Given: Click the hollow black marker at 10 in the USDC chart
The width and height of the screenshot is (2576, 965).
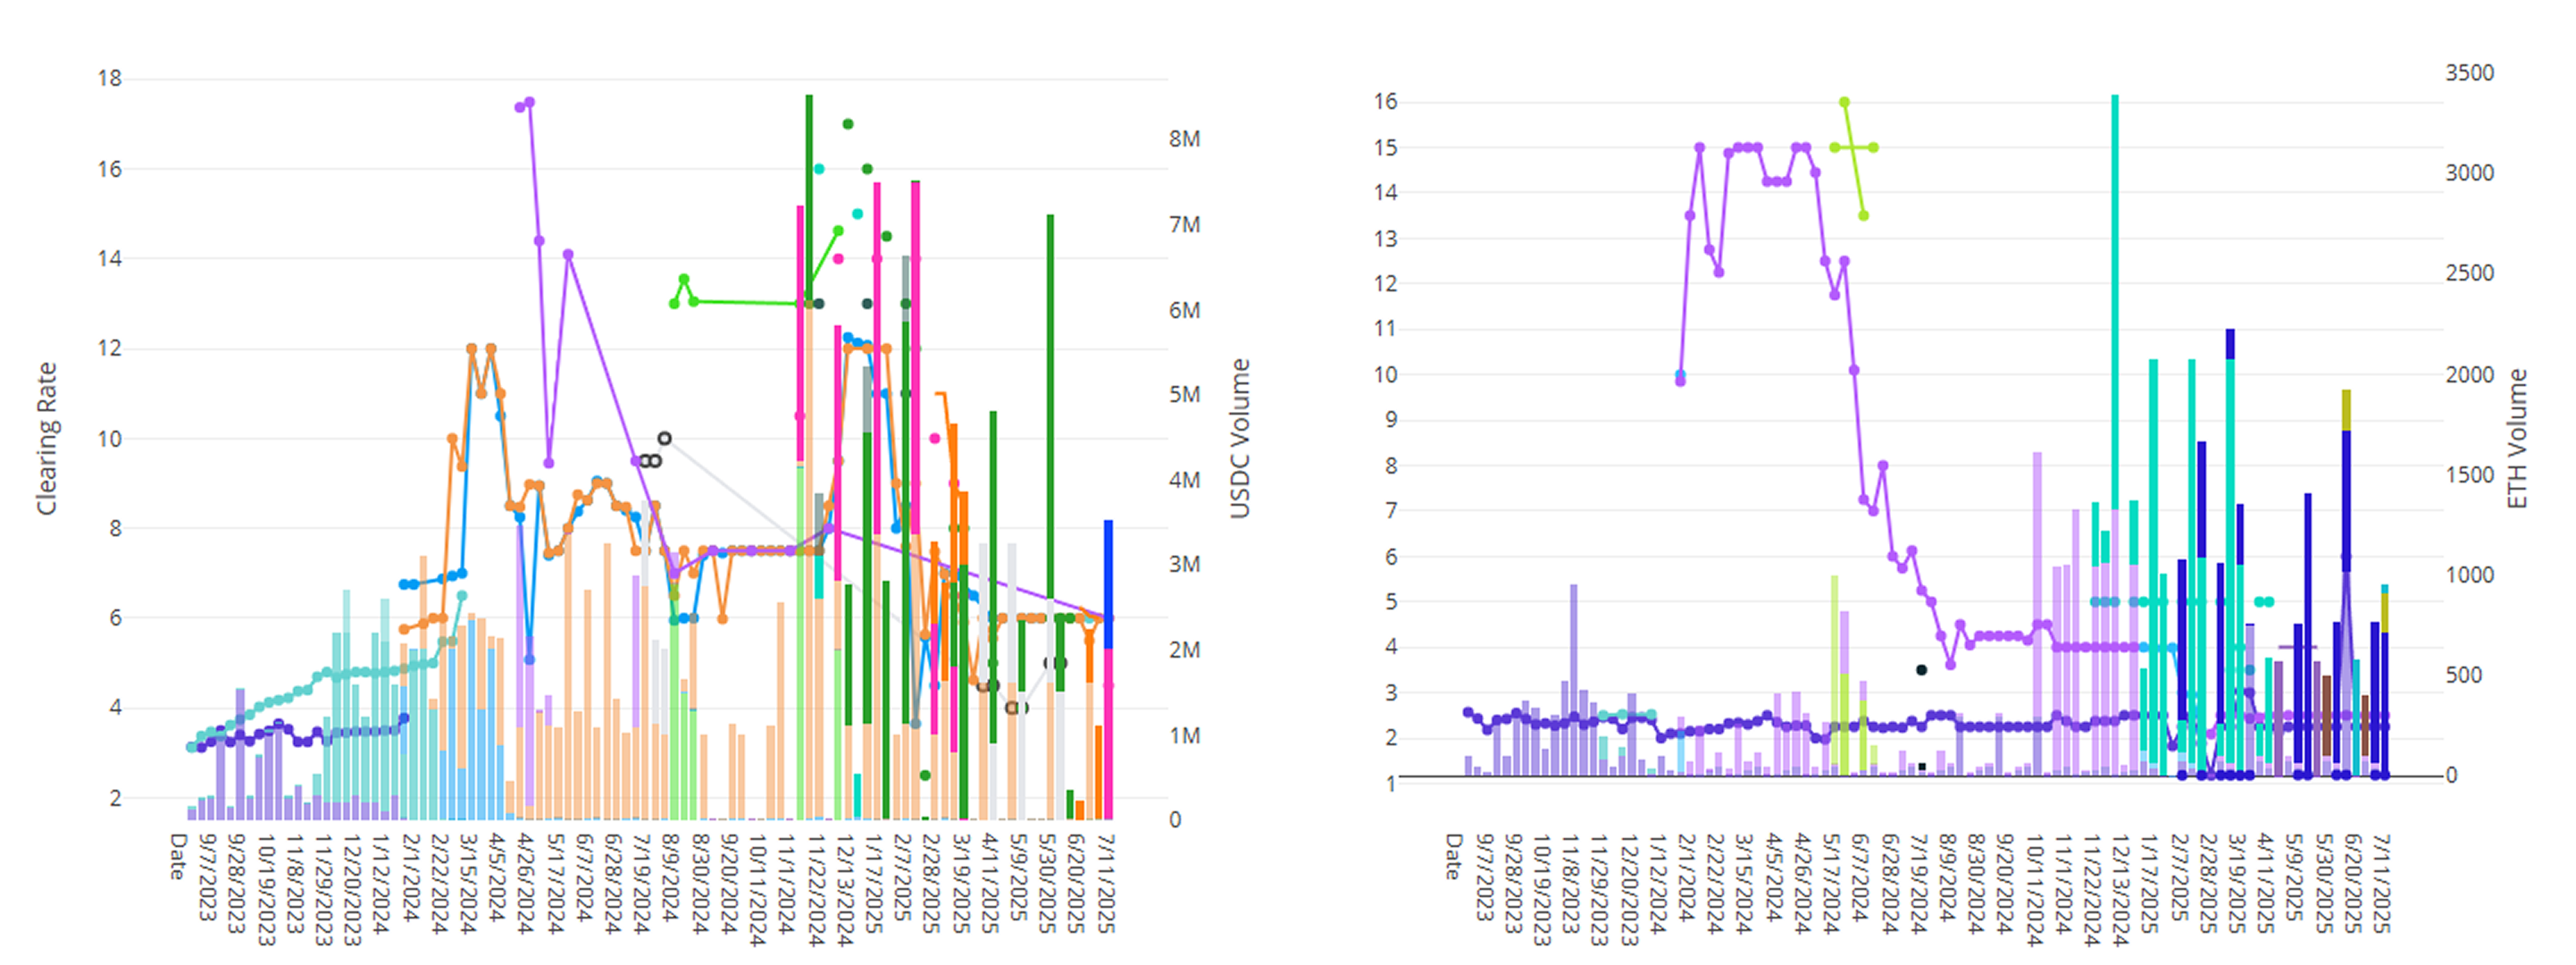Looking at the screenshot, I should (664, 438).
